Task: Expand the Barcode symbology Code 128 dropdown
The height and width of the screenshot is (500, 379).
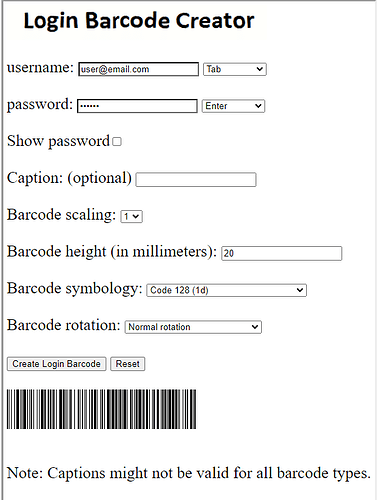Action: (227, 290)
